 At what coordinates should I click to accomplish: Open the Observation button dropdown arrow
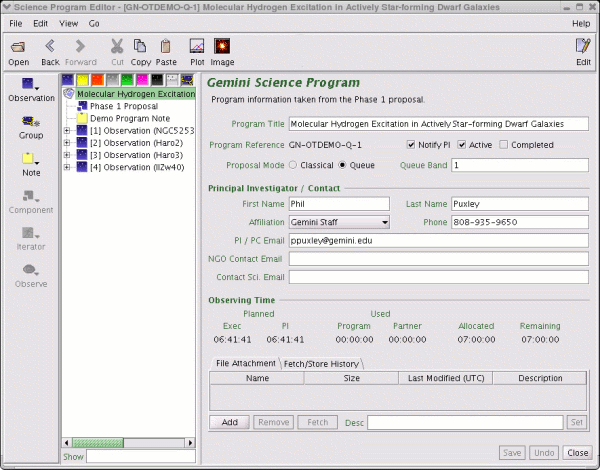tap(37, 89)
